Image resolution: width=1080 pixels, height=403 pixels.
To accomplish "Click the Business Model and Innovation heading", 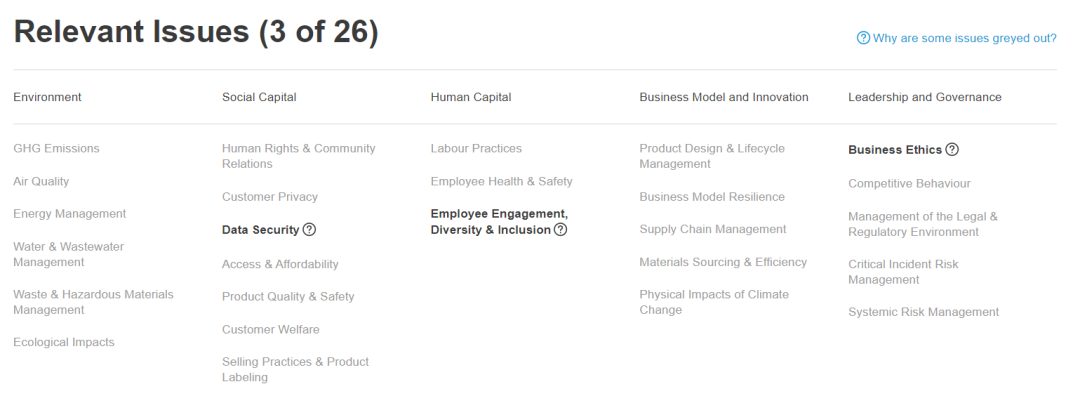I will point(723,97).
